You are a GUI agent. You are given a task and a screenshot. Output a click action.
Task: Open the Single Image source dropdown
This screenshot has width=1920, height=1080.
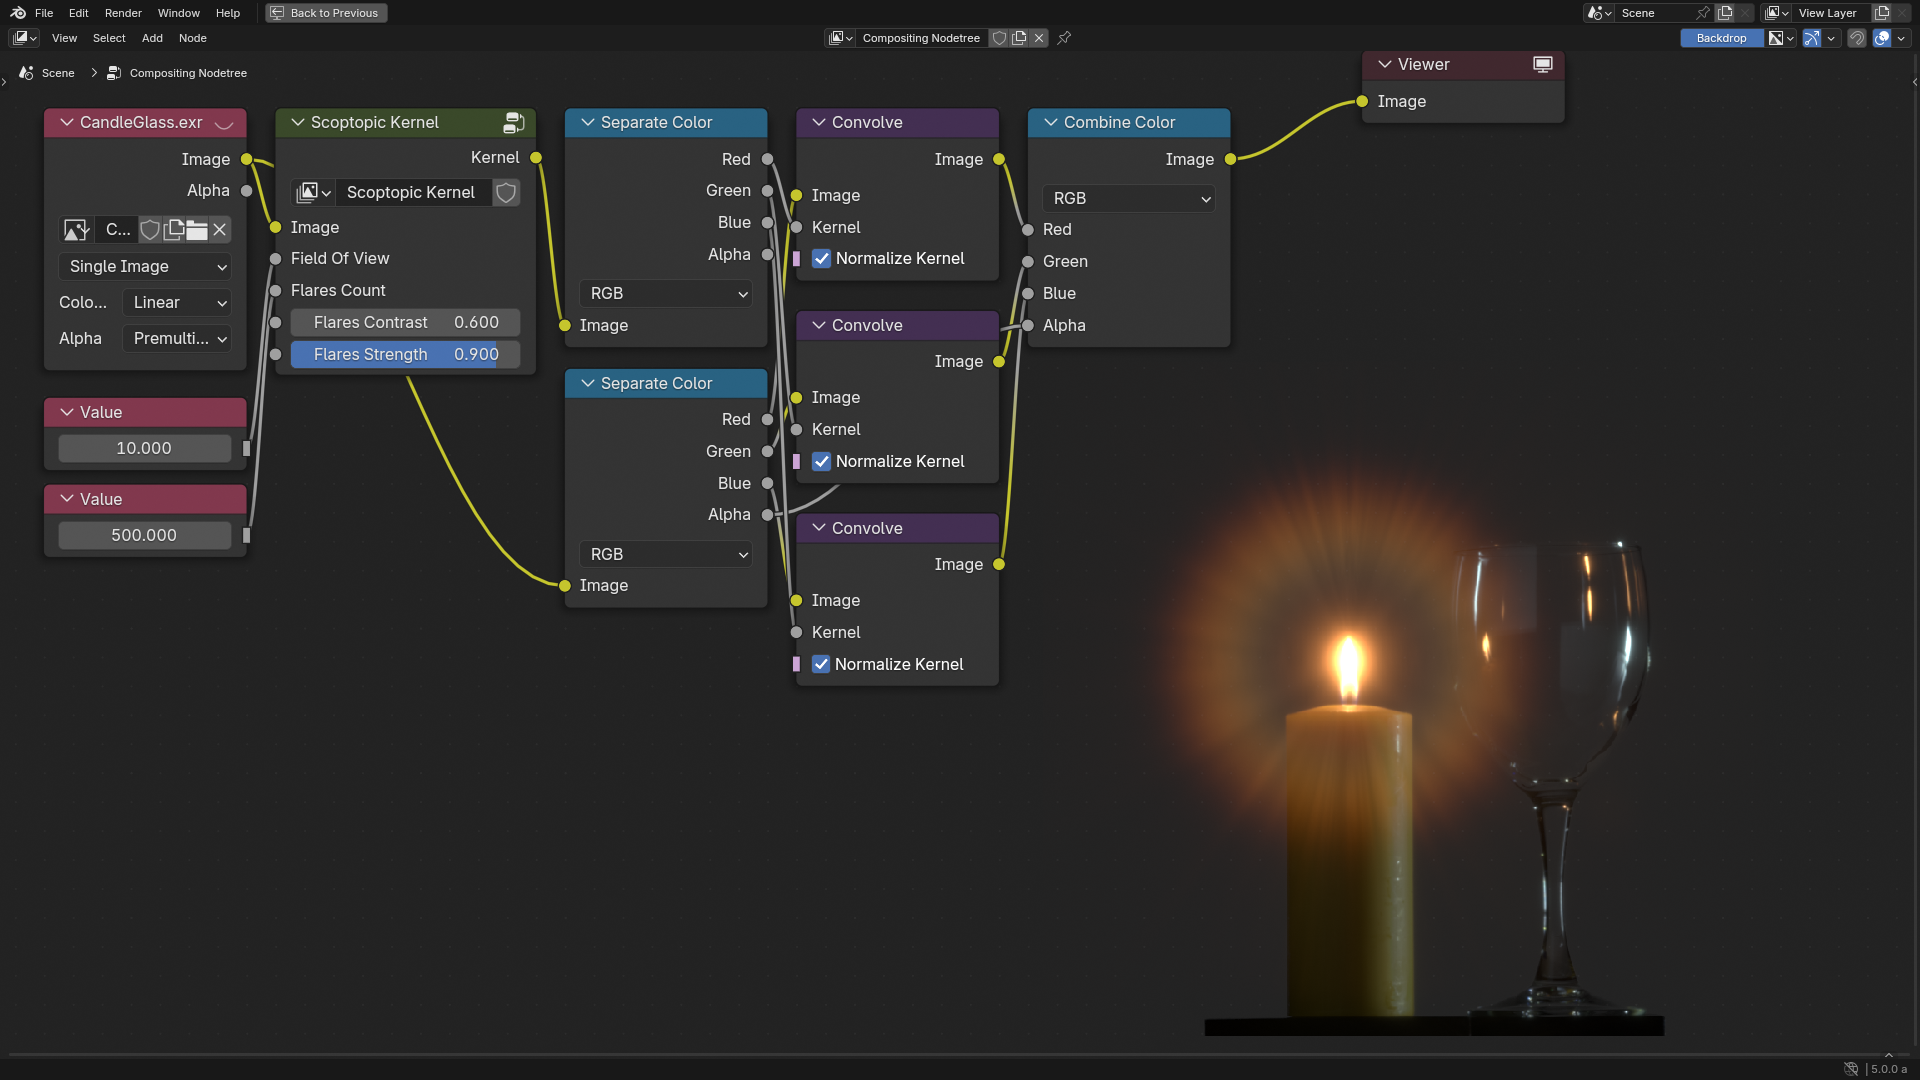coord(145,266)
